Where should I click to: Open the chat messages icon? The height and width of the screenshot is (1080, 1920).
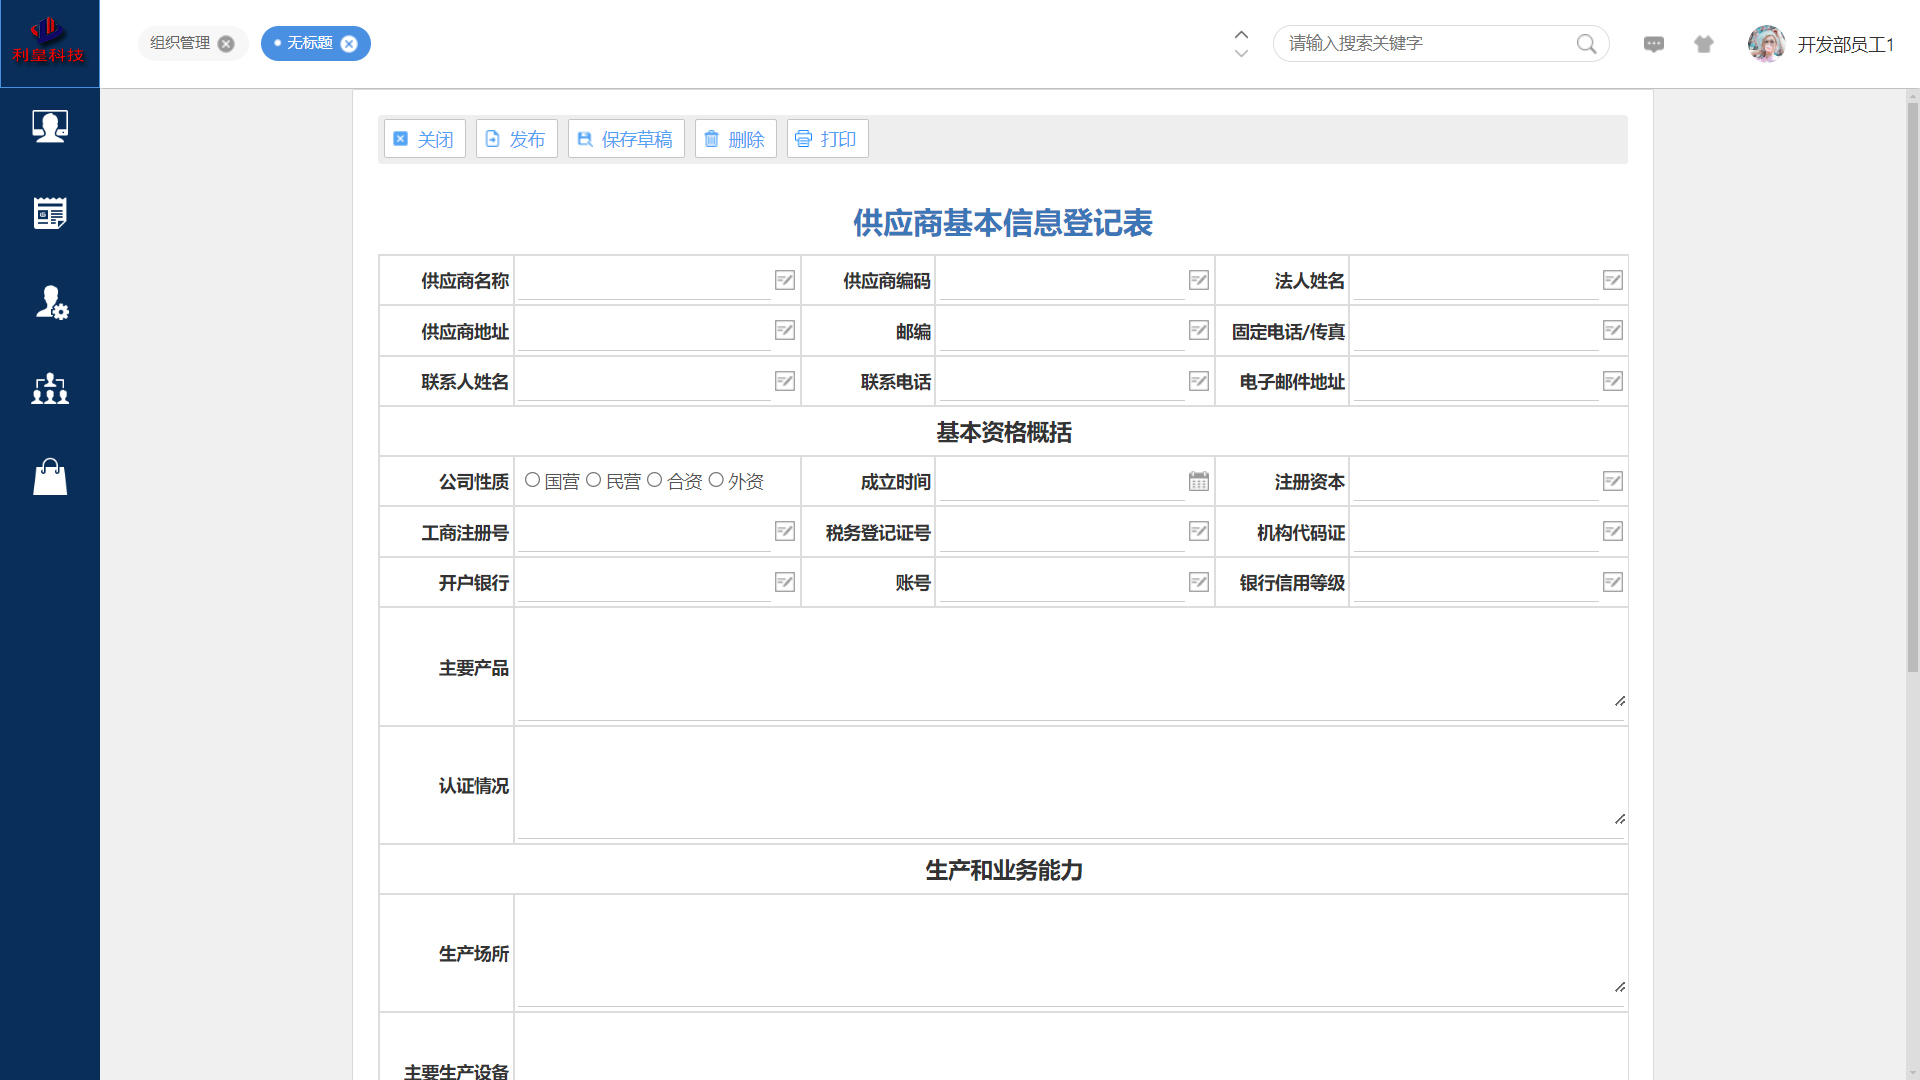1654,44
